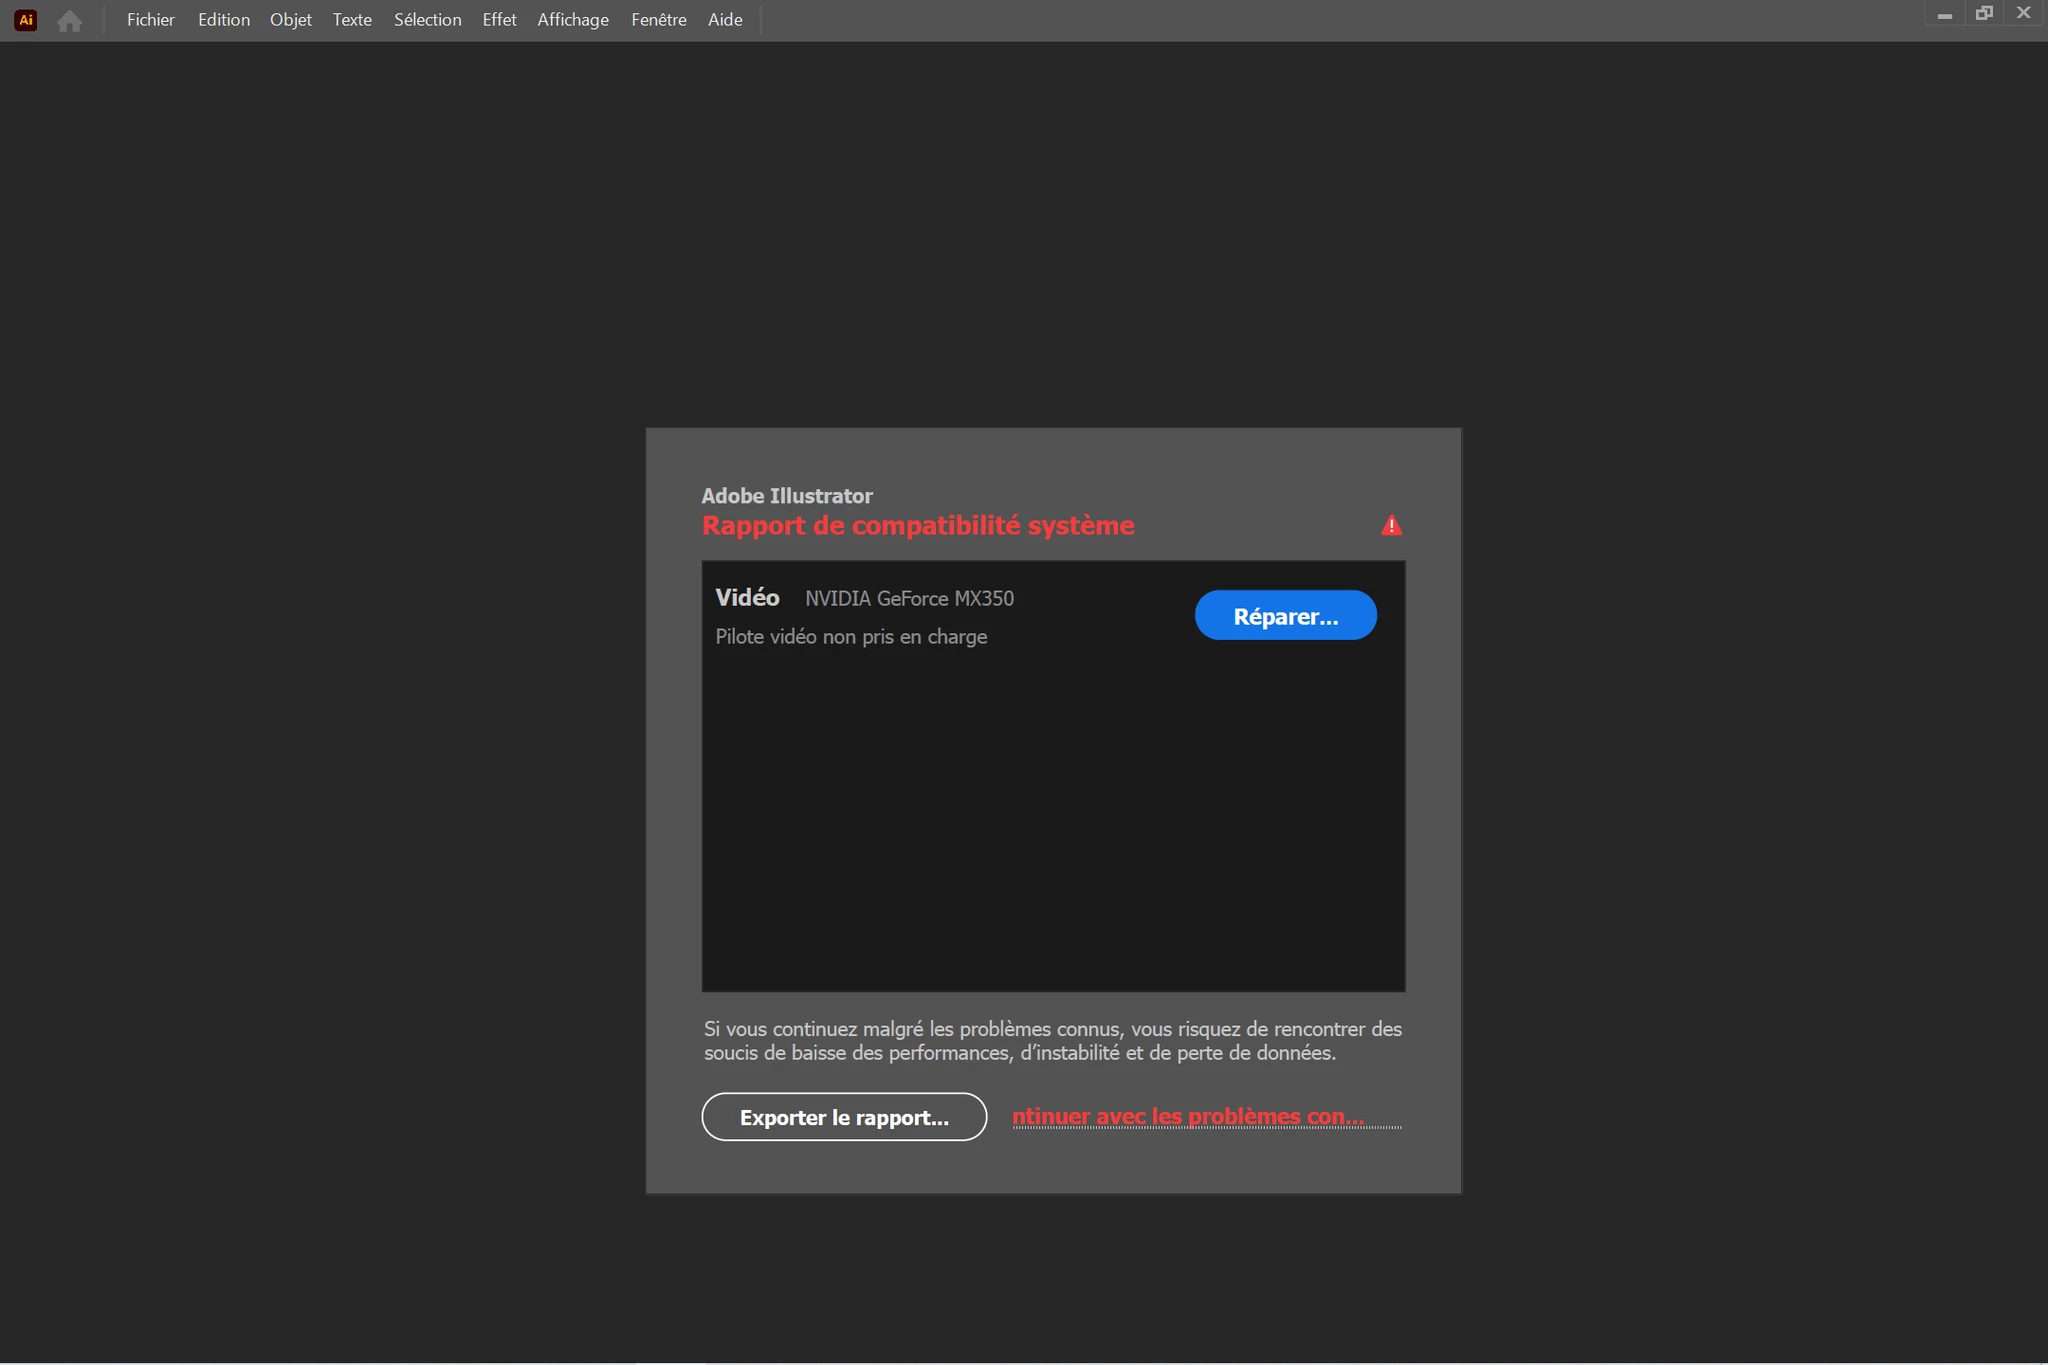Click Exporter le rapport button
Screen dimensions: 2048x1365
pyautogui.click(x=844, y=1117)
